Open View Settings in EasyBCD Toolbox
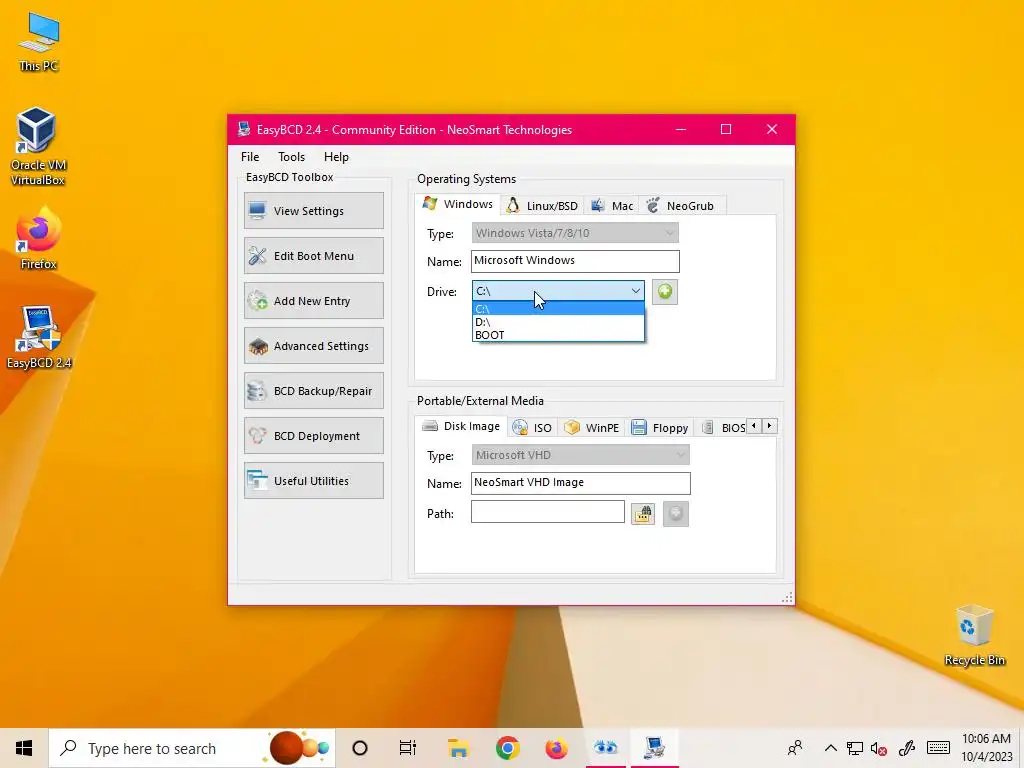 313,211
